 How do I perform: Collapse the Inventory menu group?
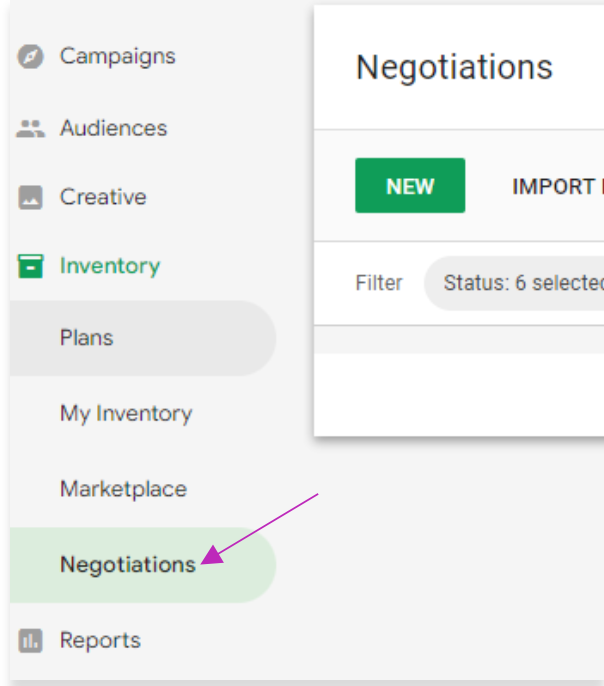click(x=110, y=266)
